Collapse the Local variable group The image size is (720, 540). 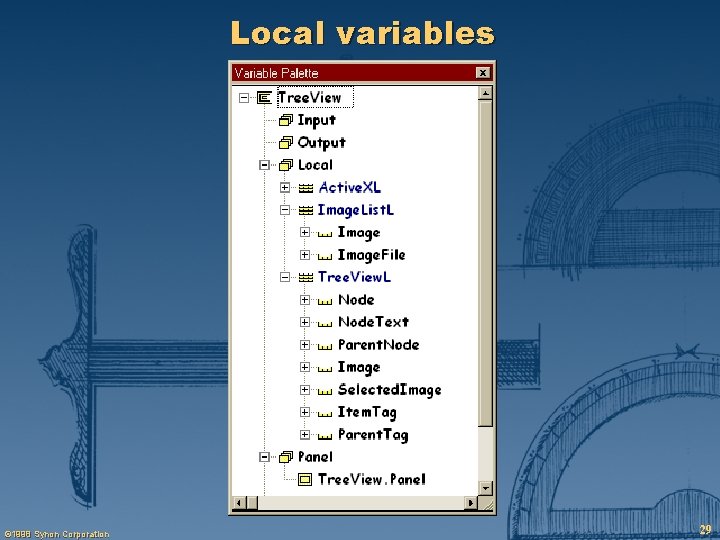[264, 164]
